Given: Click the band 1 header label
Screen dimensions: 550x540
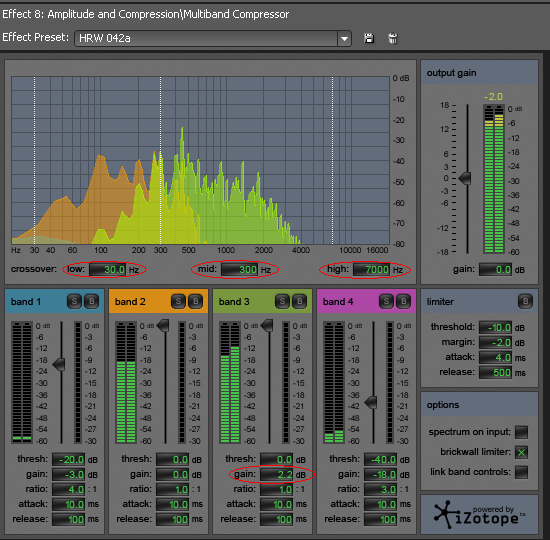Looking at the screenshot, I should click(26, 302).
